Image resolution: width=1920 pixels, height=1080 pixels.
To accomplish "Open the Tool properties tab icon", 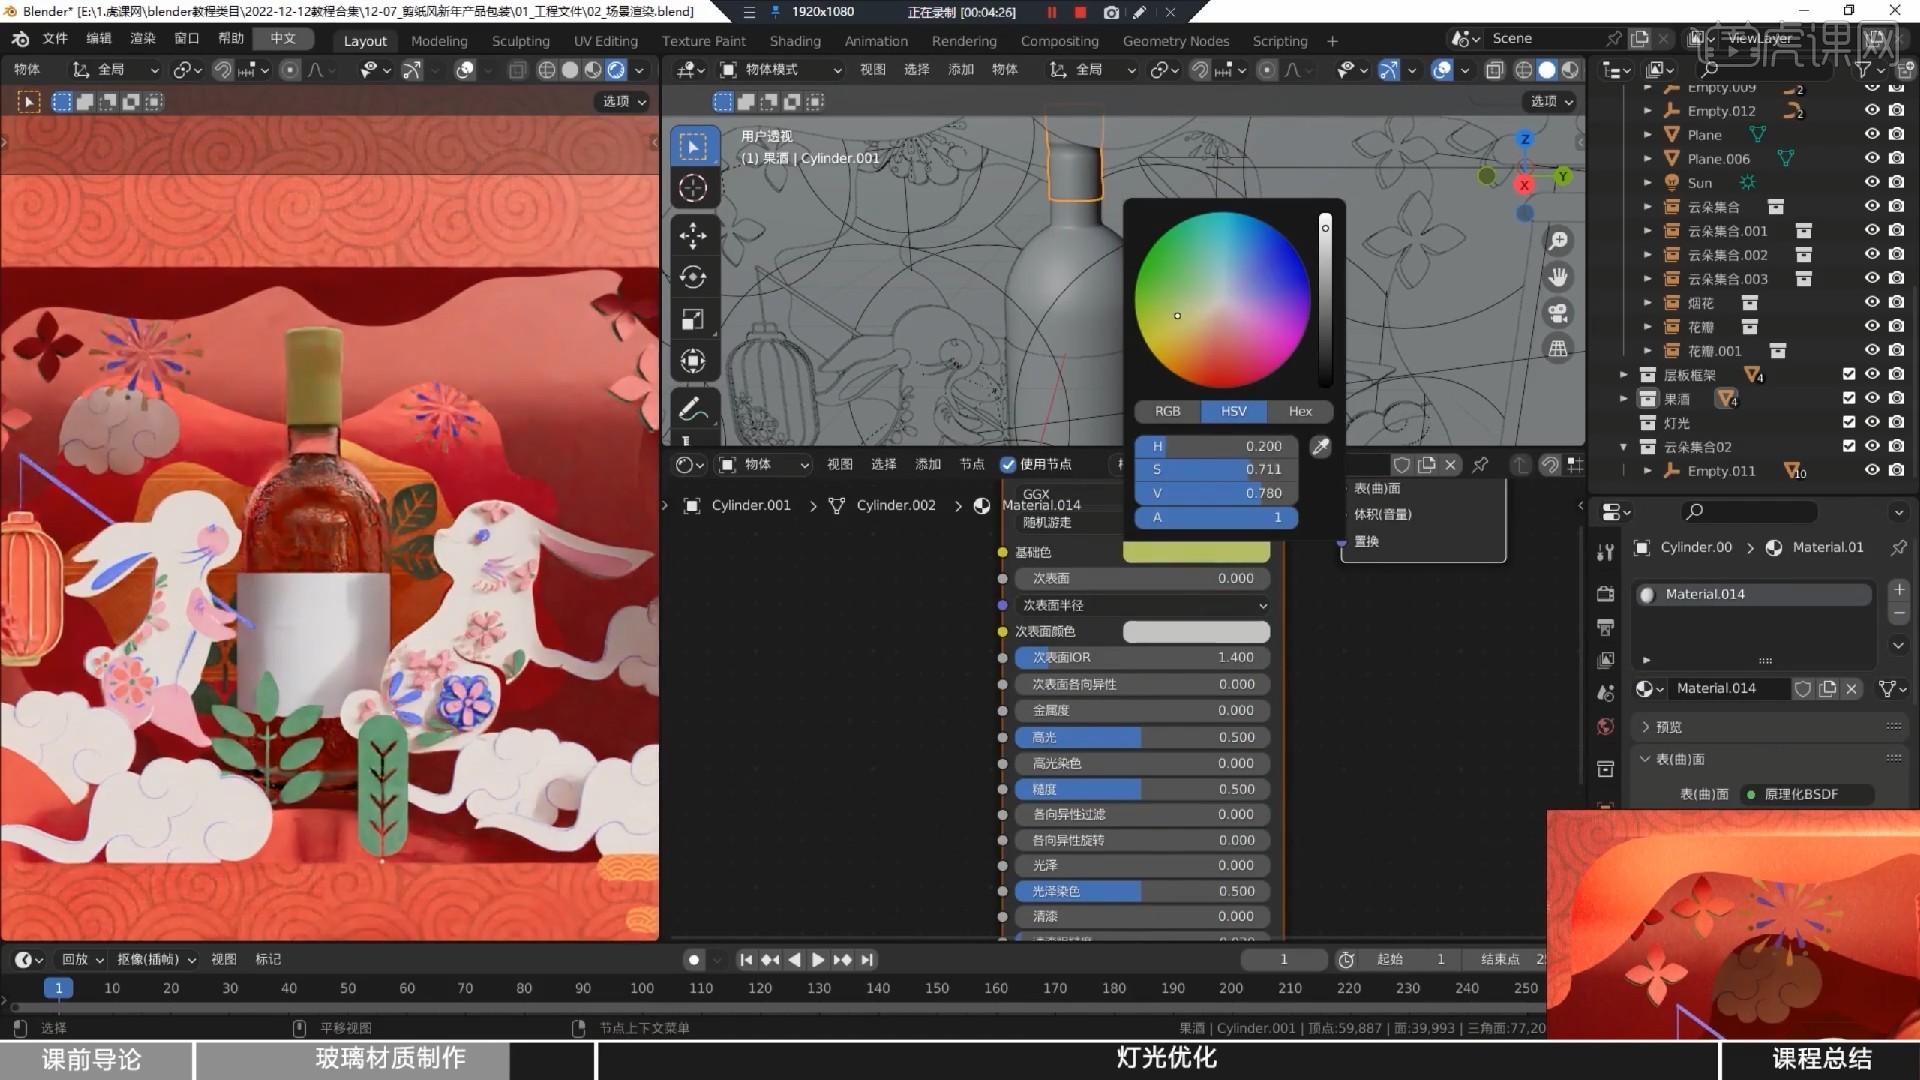I will 1605,552.
